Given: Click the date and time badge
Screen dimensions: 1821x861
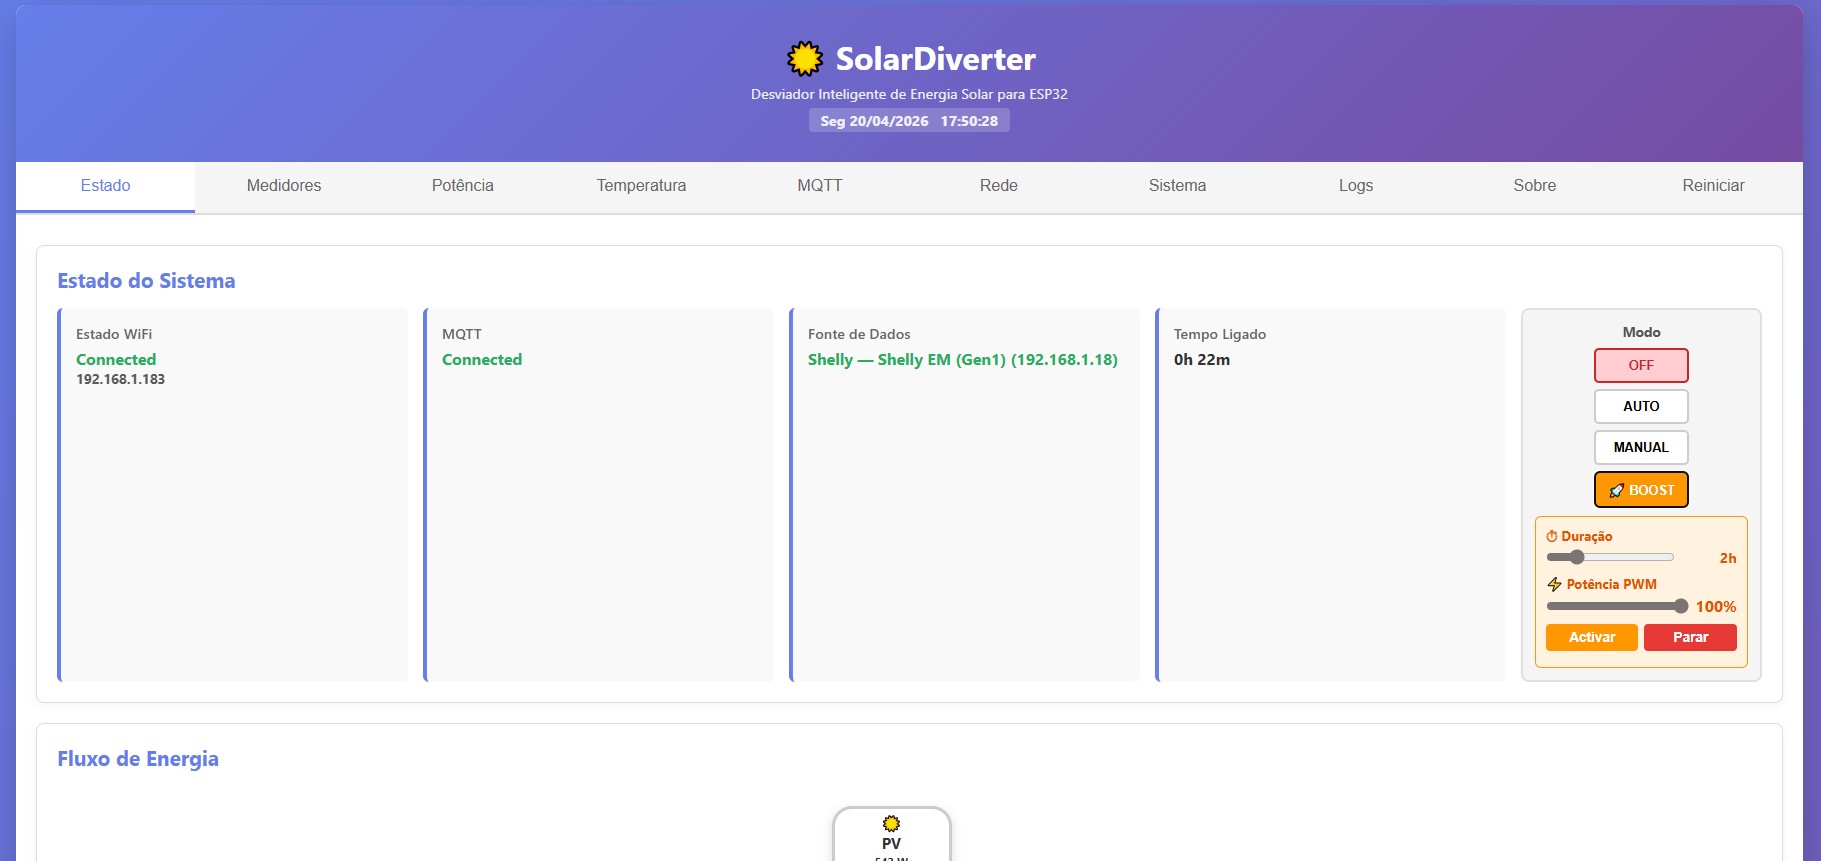Looking at the screenshot, I should tap(909, 121).
